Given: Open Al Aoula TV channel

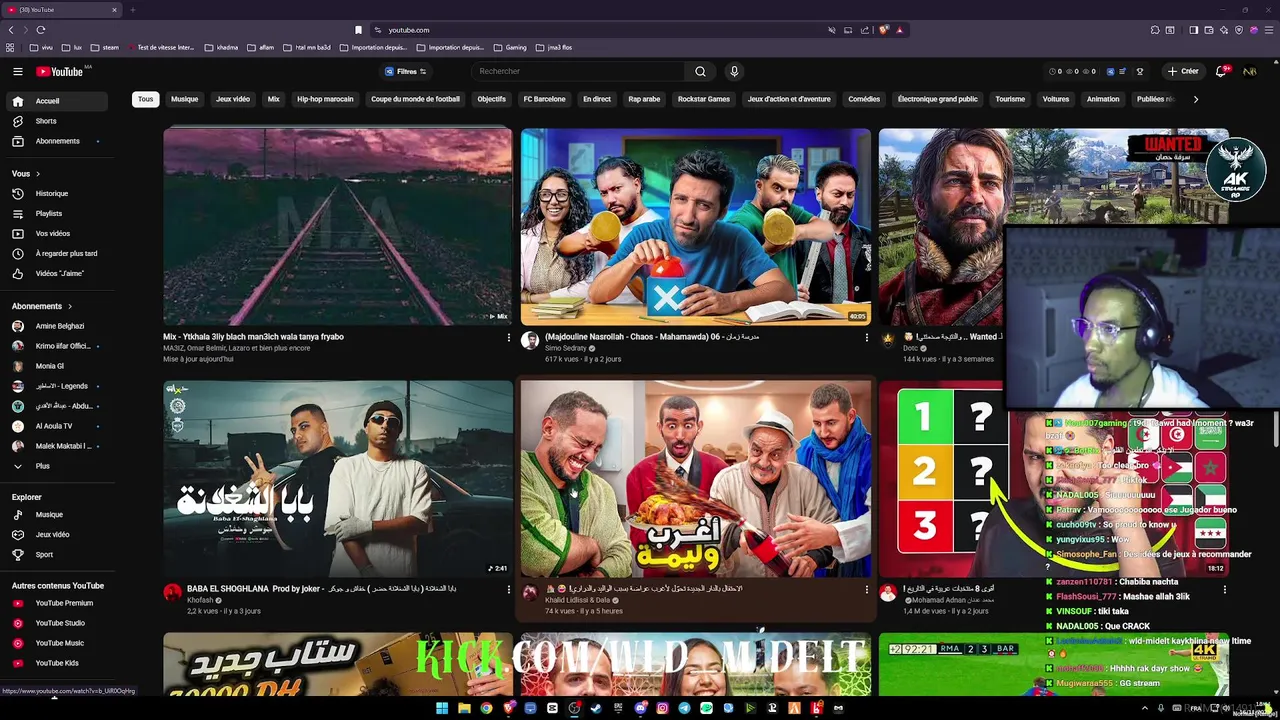Looking at the screenshot, I should tap(55, 426).
